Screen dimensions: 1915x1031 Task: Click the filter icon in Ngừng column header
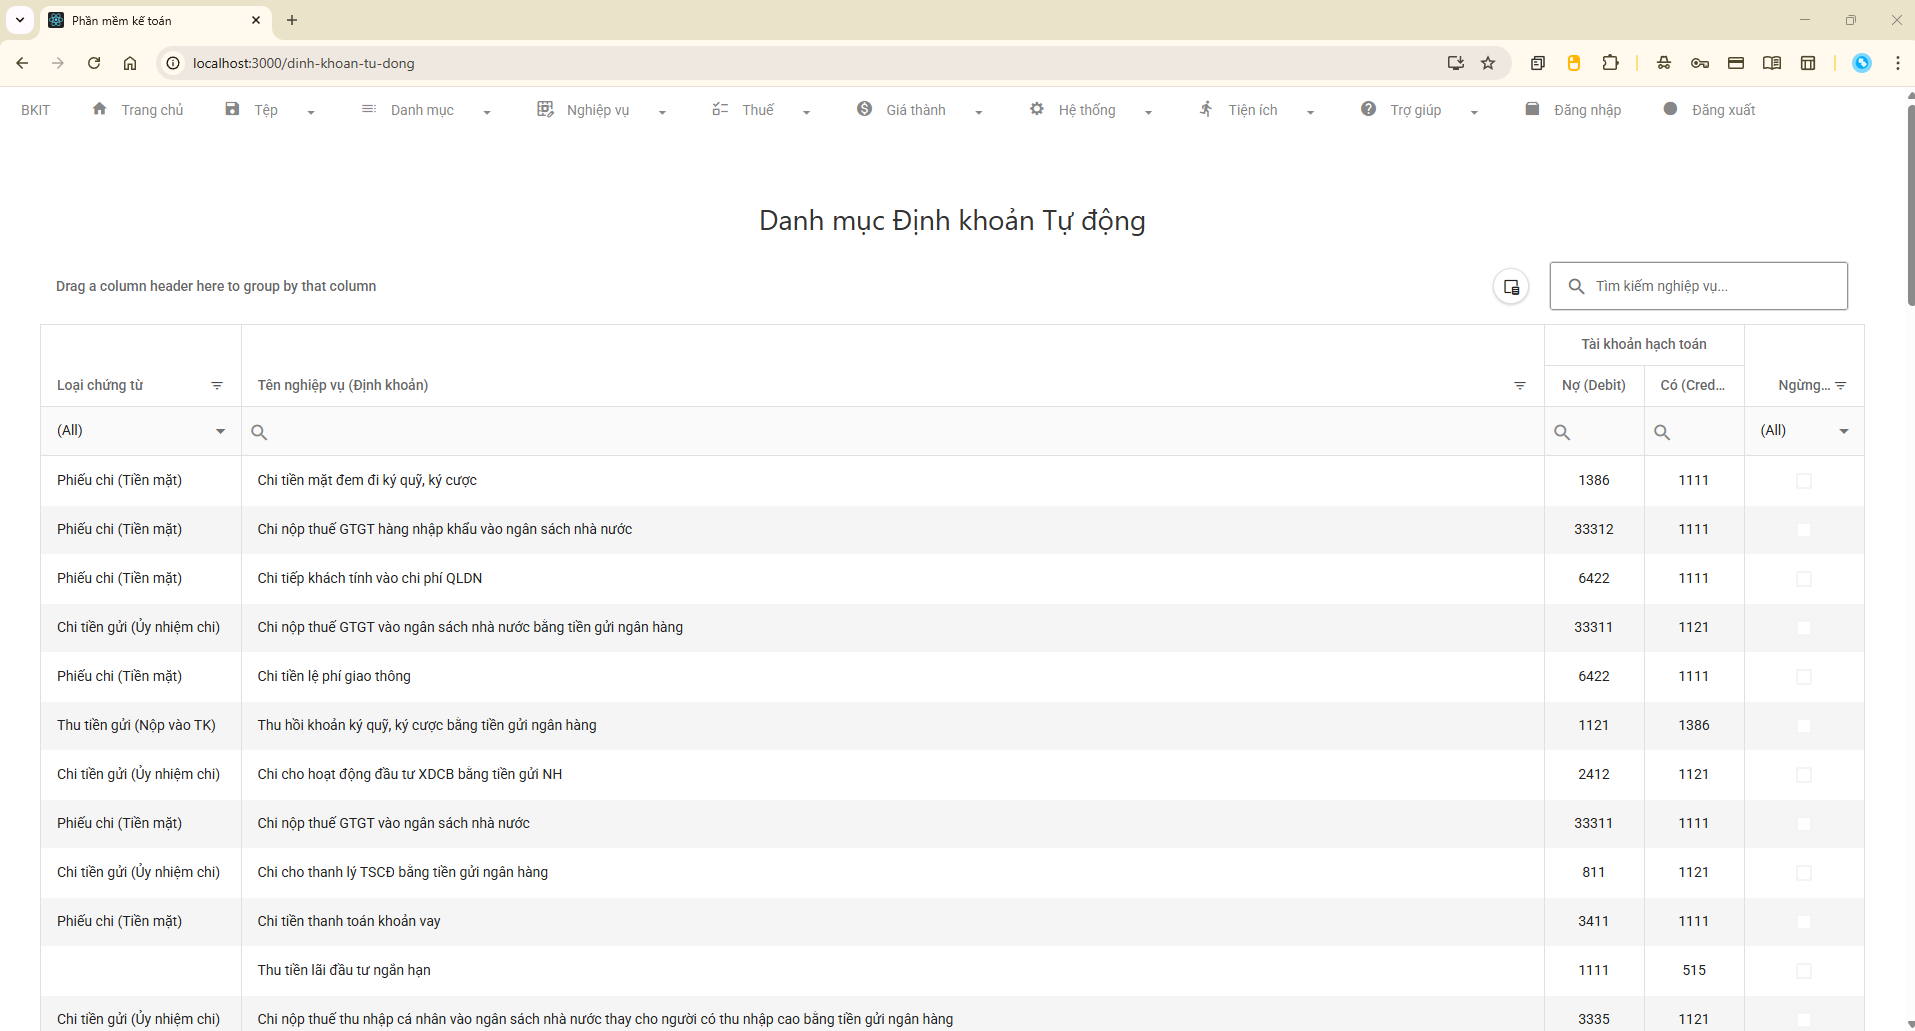(1841, 386)
